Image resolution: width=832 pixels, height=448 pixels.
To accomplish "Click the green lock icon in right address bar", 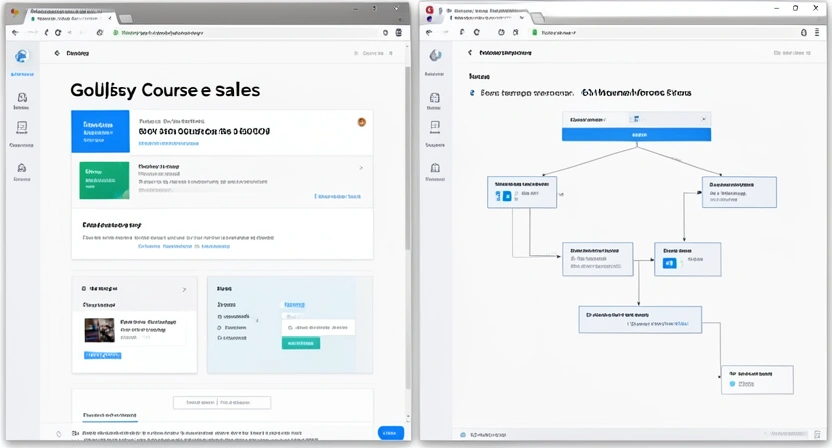I will point(534,32).
